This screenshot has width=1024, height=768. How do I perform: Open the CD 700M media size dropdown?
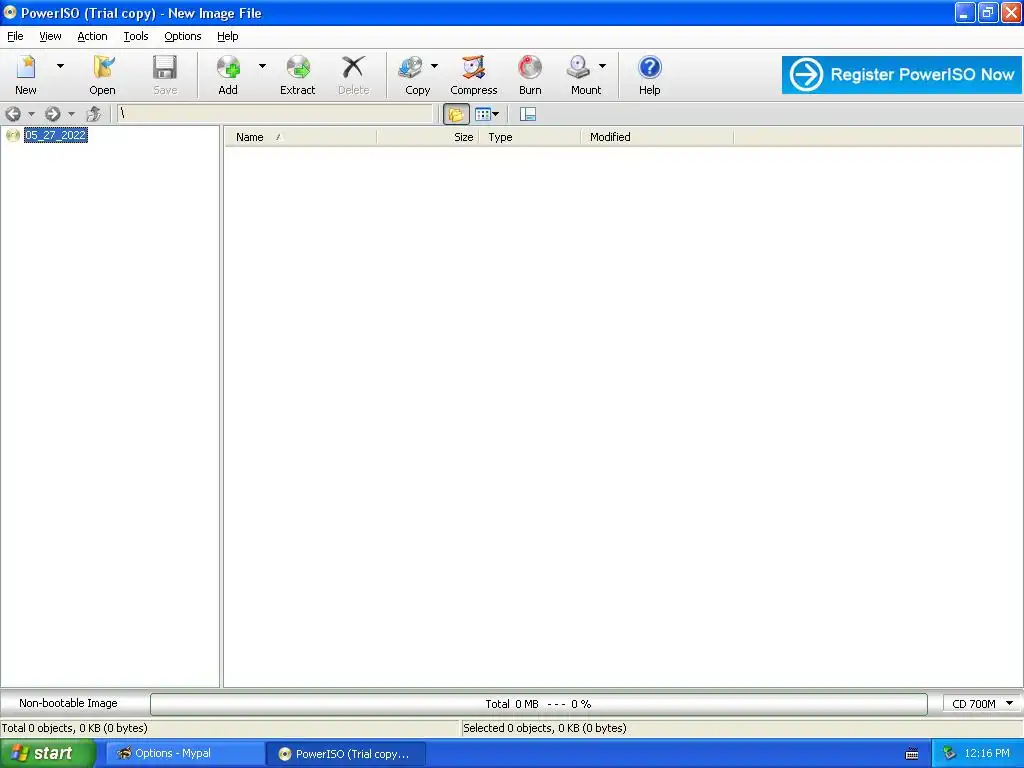tap(982, 703)
